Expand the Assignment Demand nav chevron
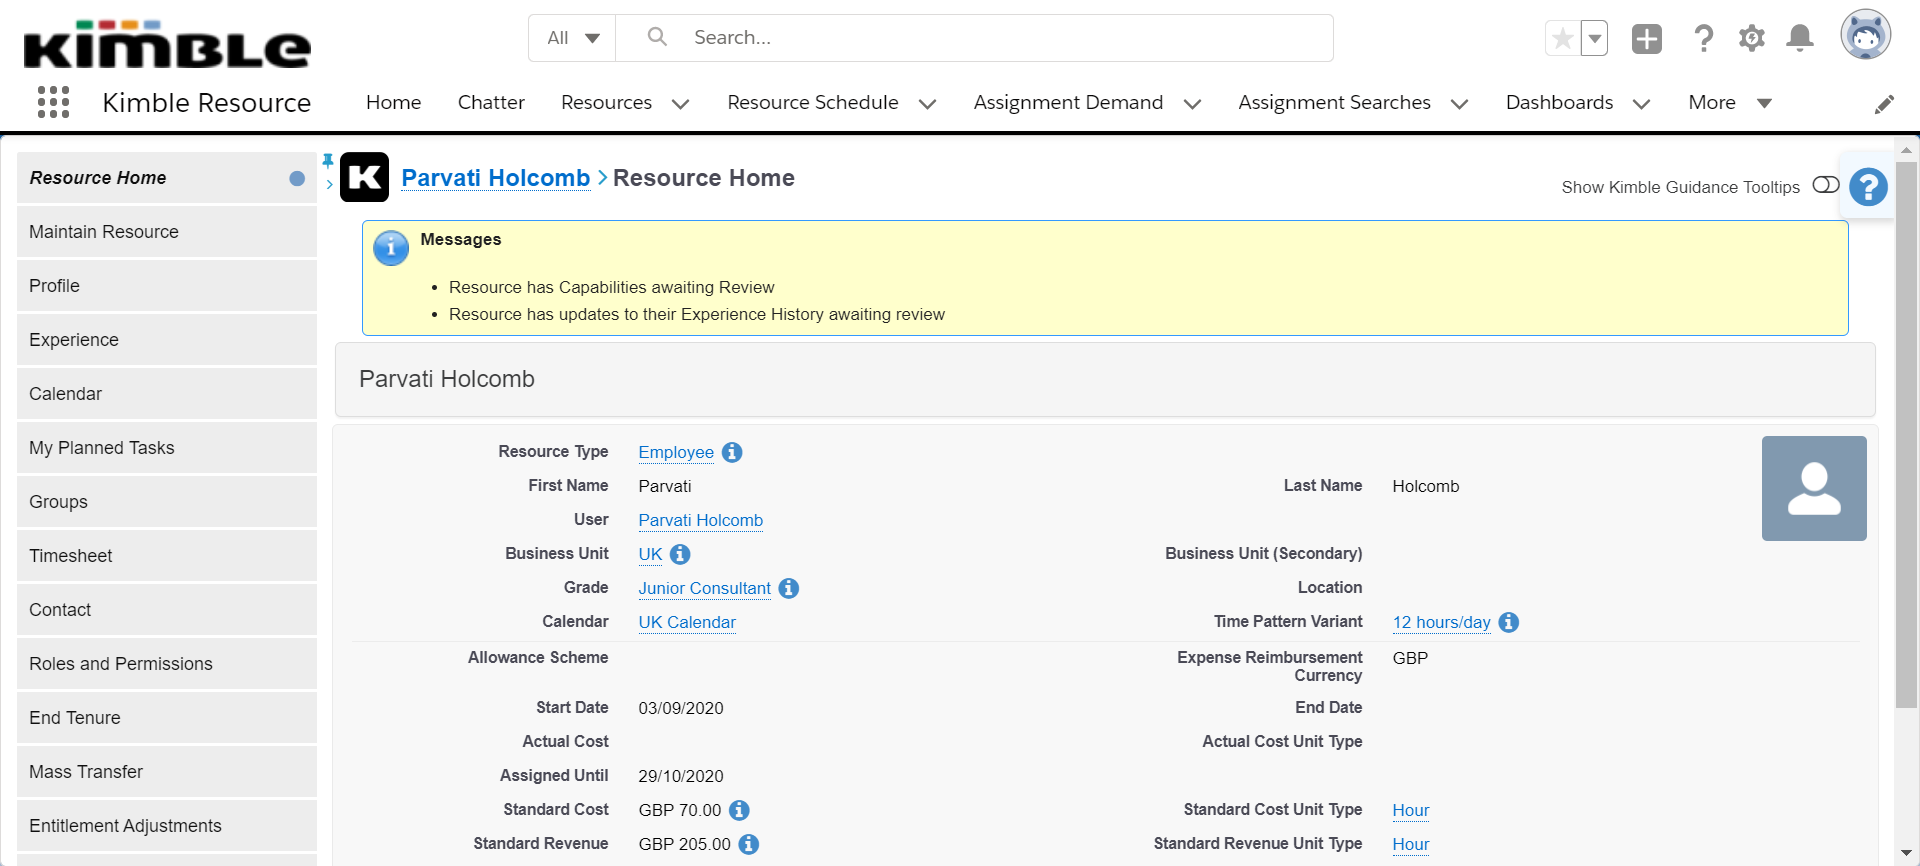The height and width of the screenshot is (866, 1920). [1192, 104]
